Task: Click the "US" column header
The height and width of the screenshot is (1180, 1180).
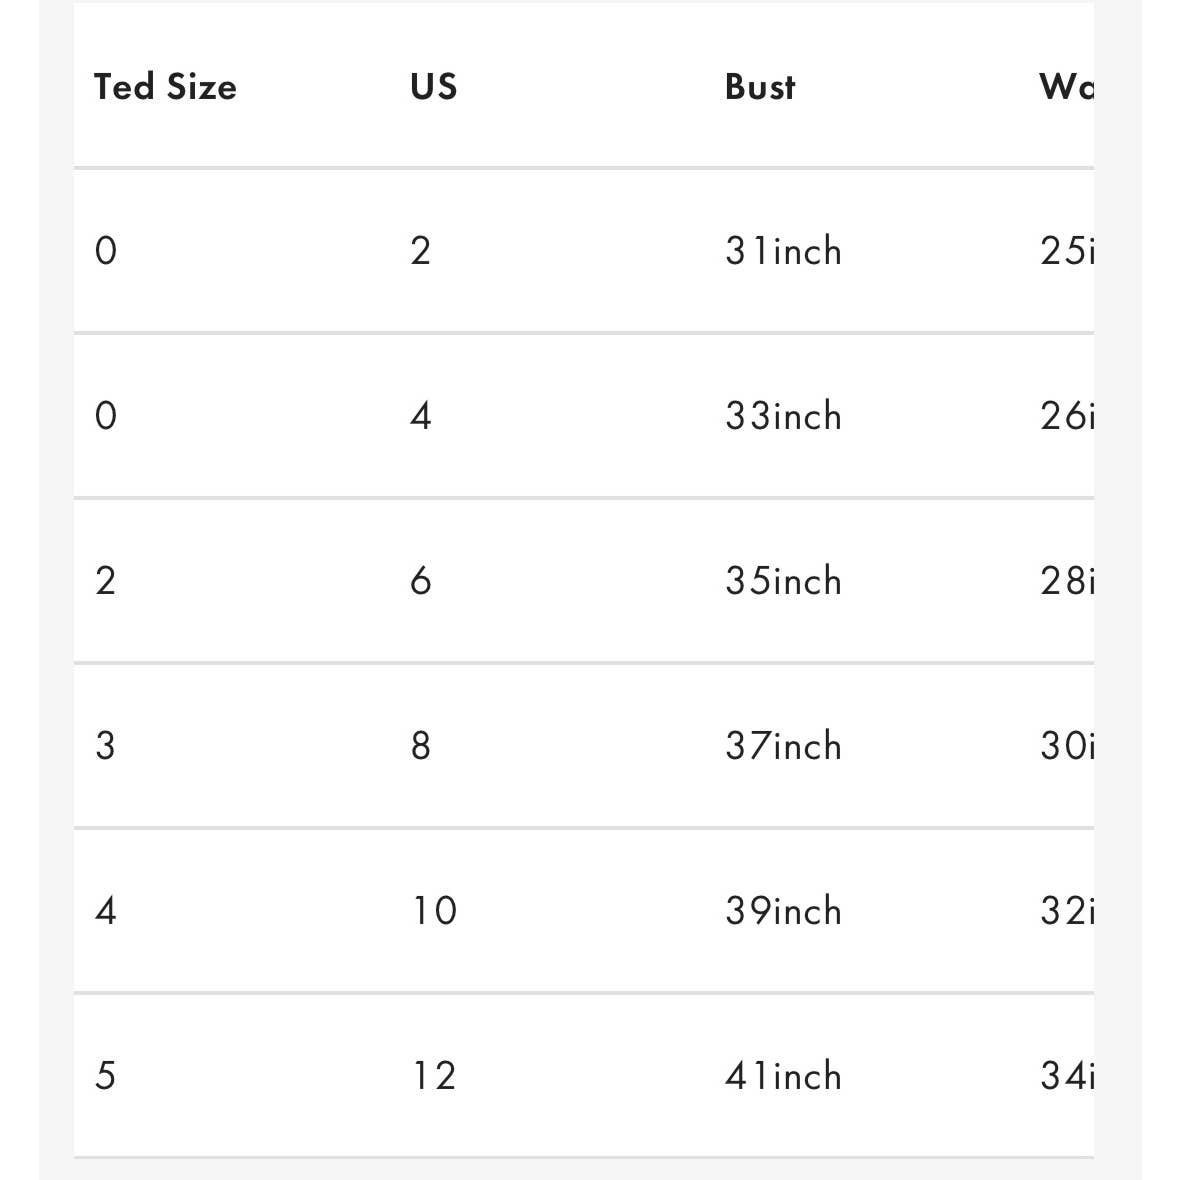Action: tap(434, 87)
